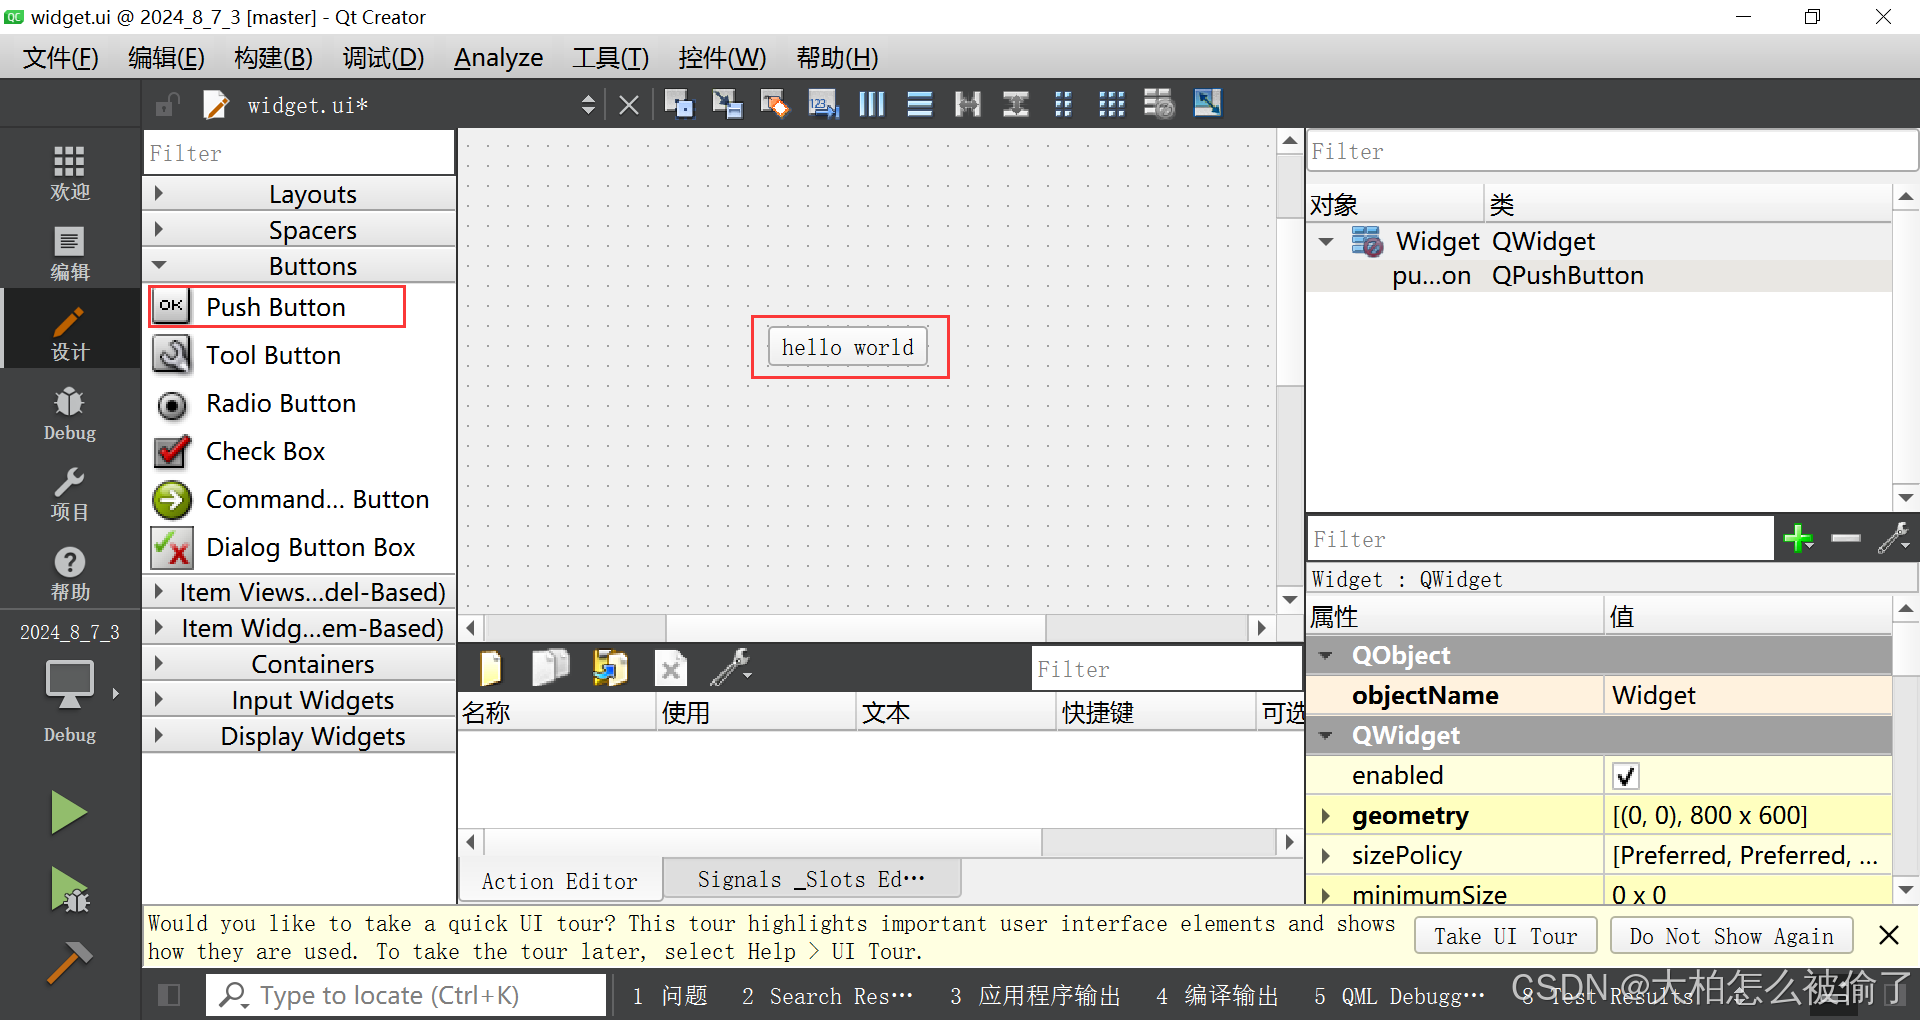Click Take UI Tour button
The height and width of the screenshot is (1020, 1920).
tap(1505, 936)
